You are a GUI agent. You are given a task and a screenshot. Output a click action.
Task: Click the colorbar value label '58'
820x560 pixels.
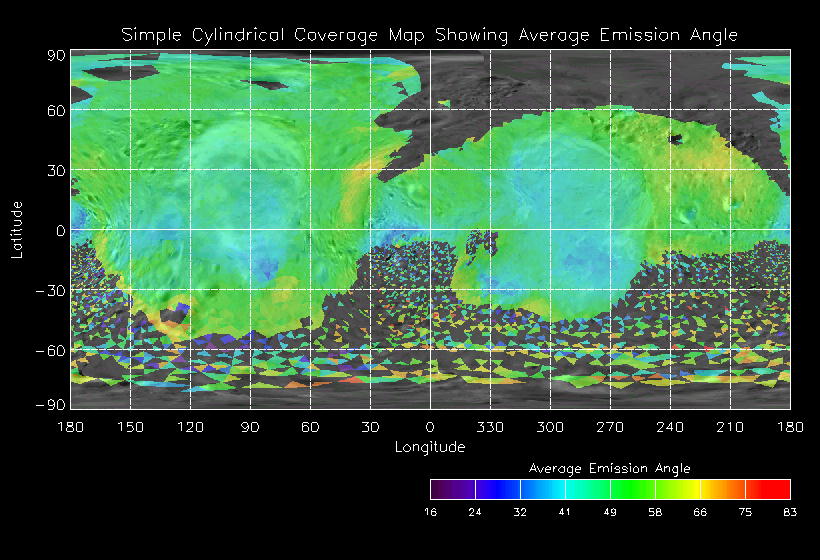point(655,512)
